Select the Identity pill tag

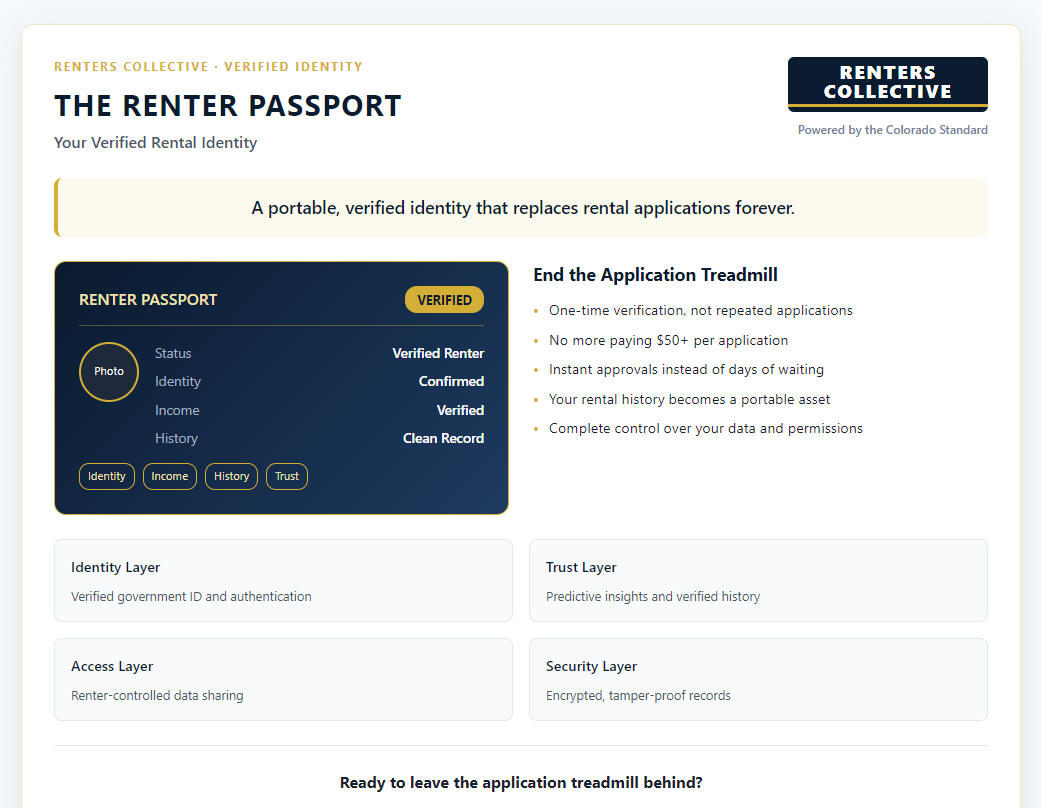107,476
